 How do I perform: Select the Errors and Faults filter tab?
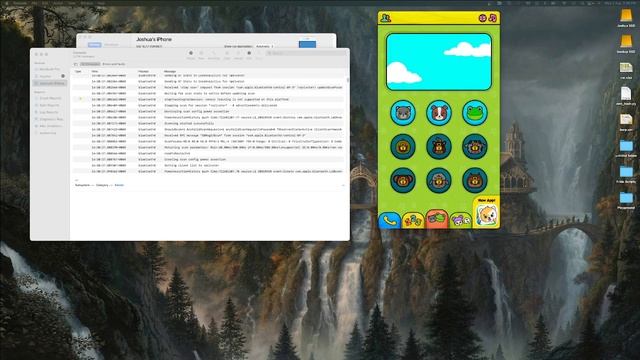tap(113, 64)
